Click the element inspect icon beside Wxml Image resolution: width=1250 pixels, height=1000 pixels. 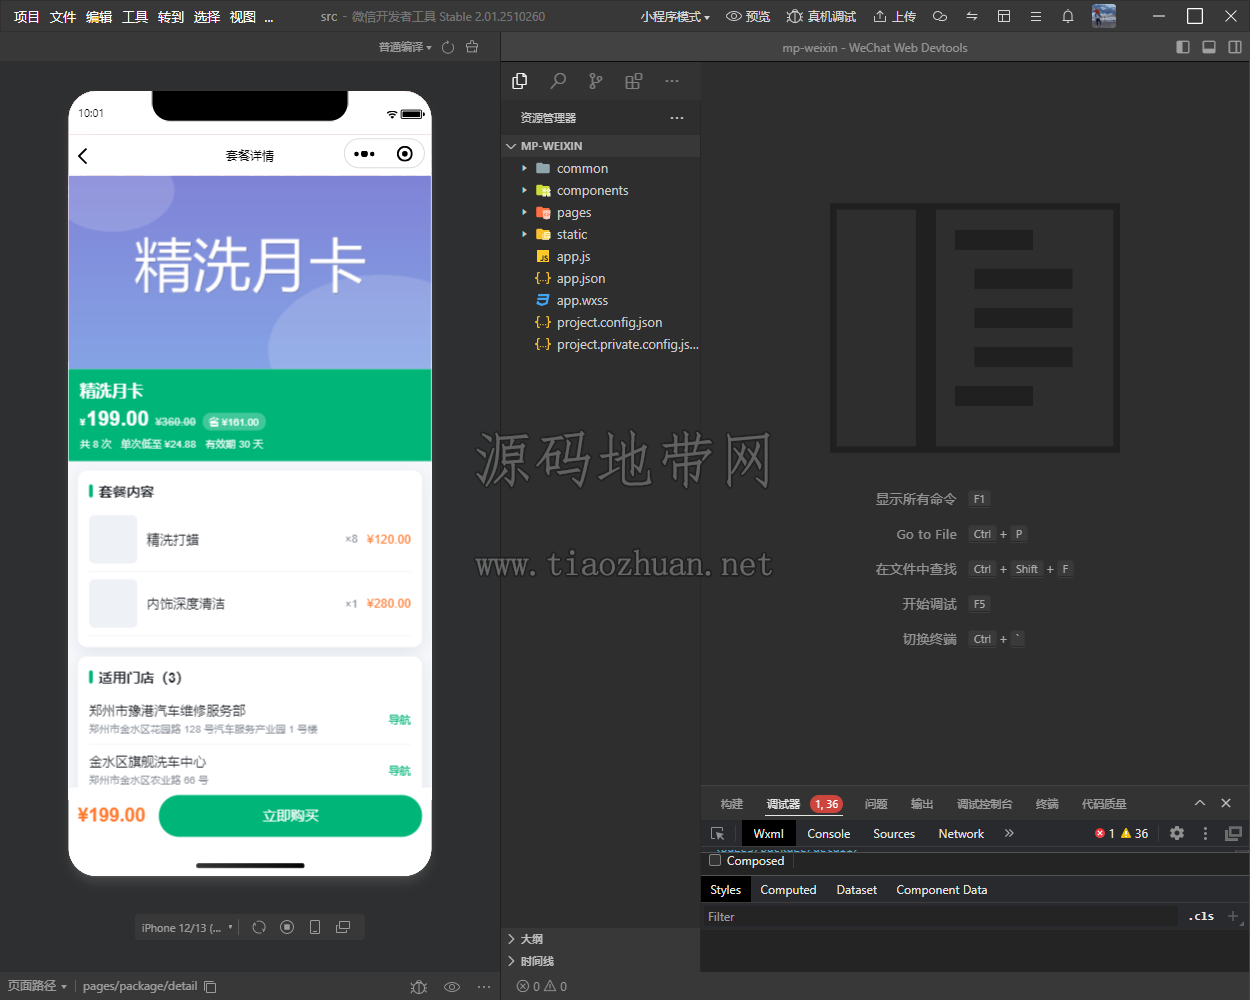[x=718, y=833]
